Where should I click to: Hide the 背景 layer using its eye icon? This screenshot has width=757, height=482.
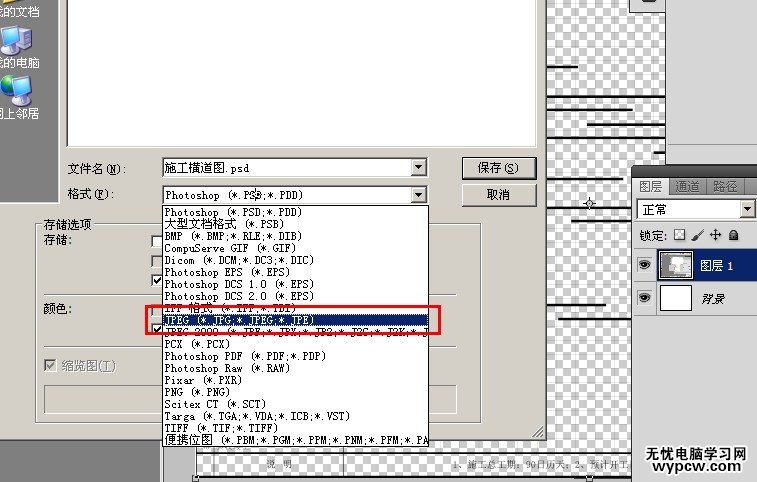(x=645, y=298)
